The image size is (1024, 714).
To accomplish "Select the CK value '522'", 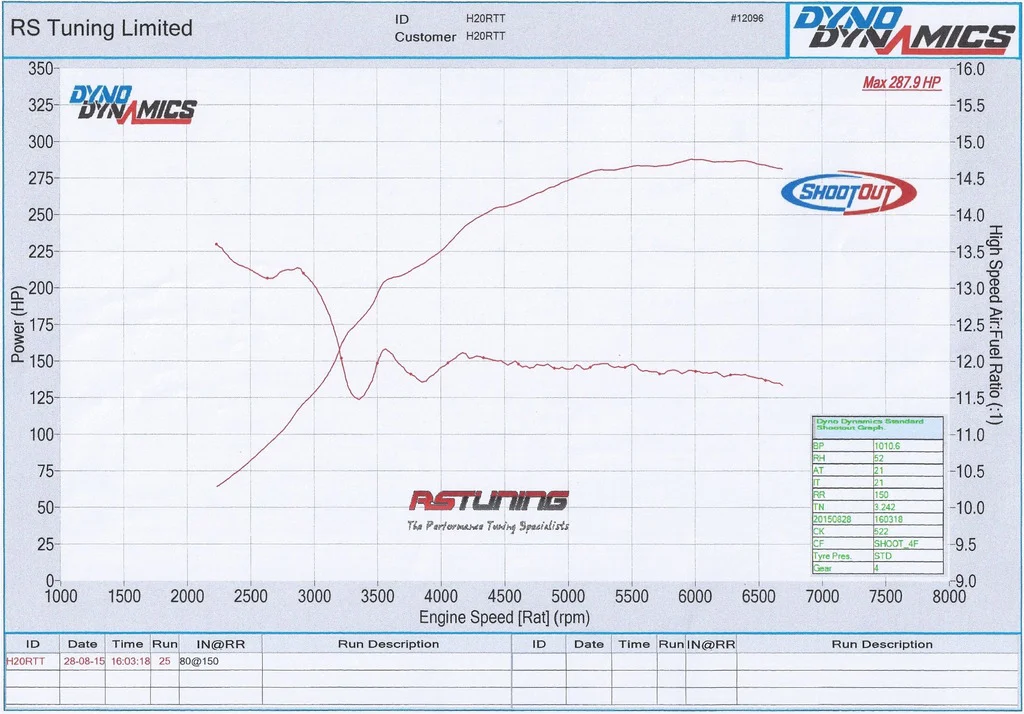I will 881,532.
